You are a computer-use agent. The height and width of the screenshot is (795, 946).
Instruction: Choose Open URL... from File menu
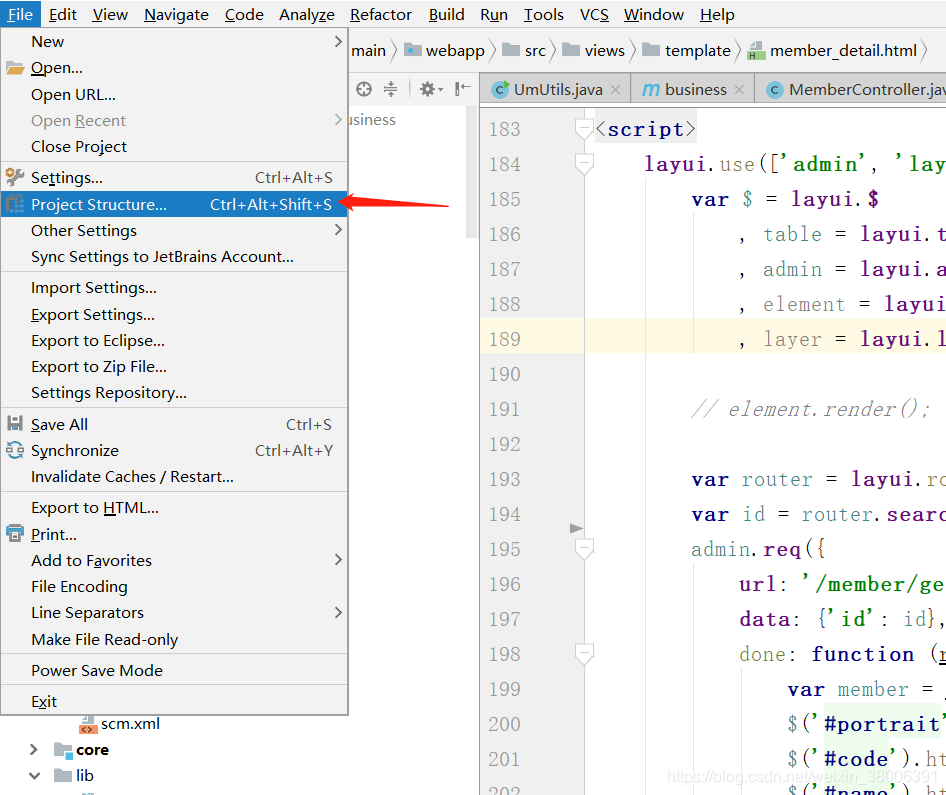point(174,95)
